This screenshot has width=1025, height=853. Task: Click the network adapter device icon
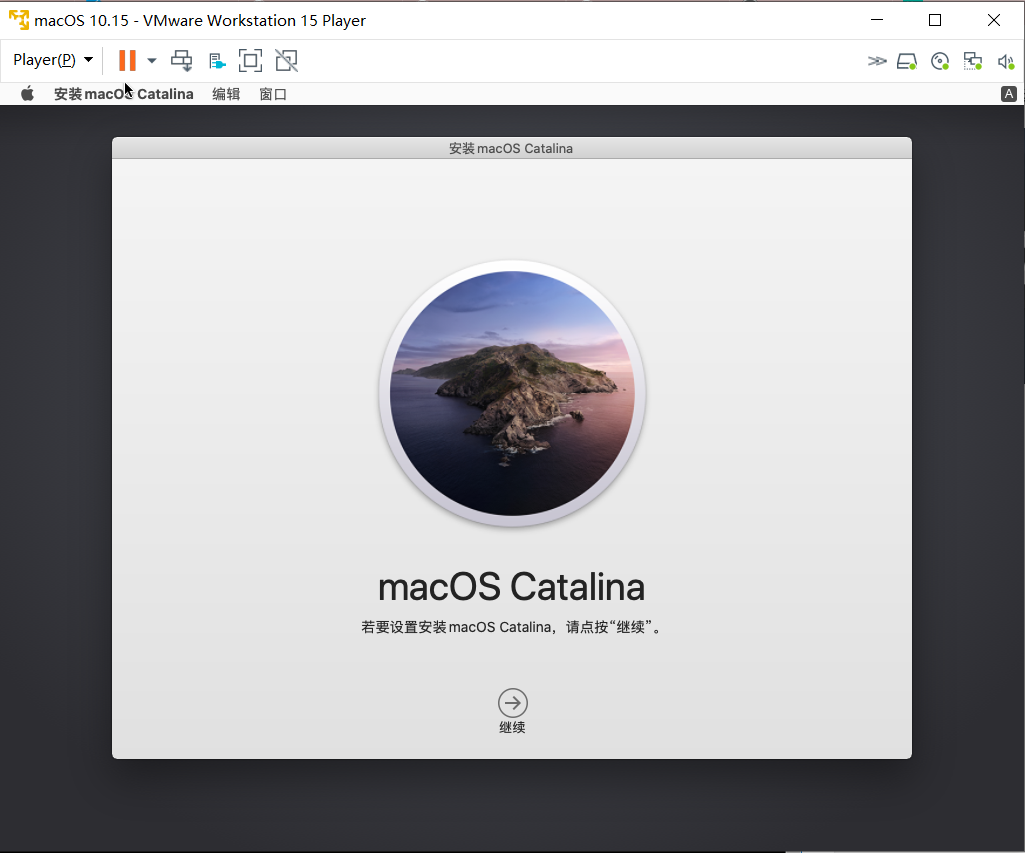click(973, 61)
